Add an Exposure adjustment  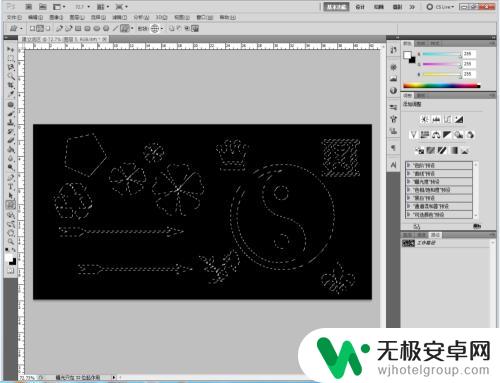tap(459, 119)
